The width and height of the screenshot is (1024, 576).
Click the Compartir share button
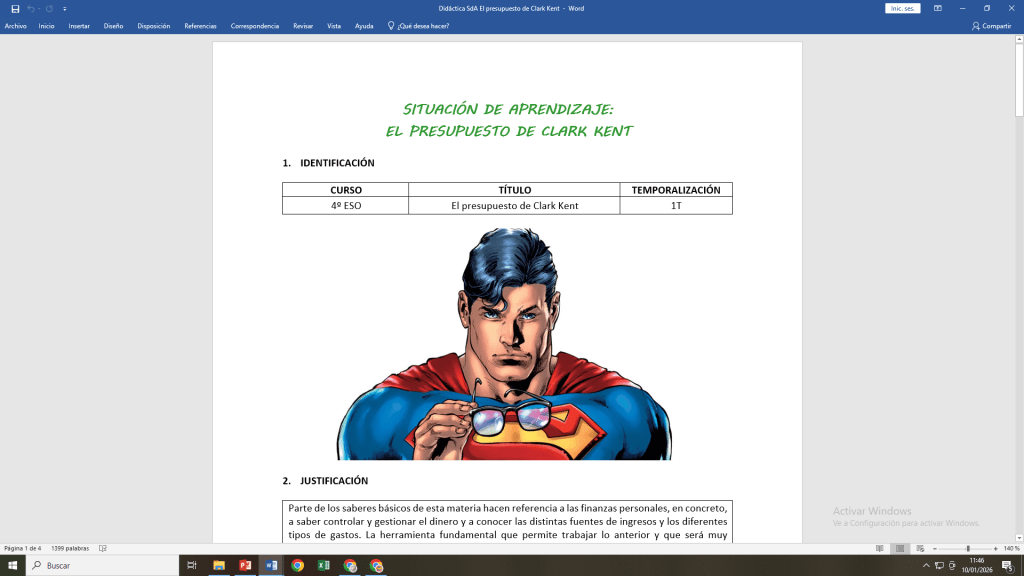pyautogui.click(x=991, y=26)
